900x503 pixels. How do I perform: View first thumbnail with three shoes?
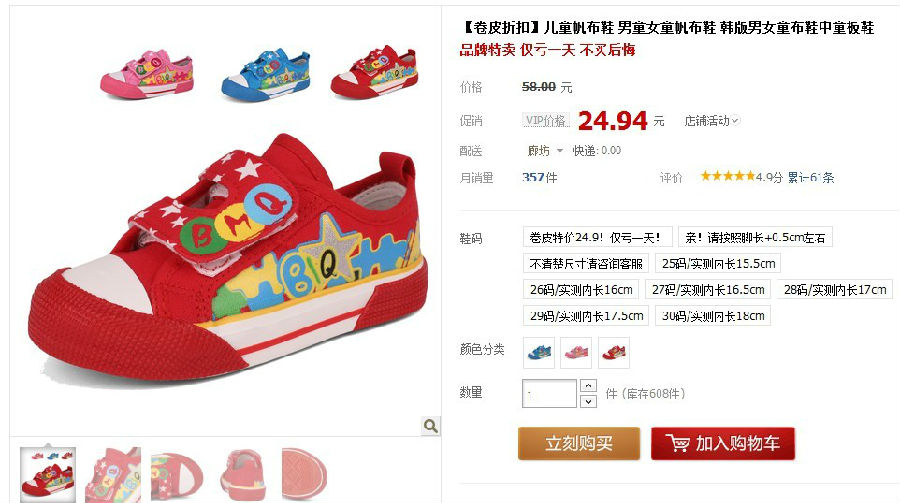48,475
